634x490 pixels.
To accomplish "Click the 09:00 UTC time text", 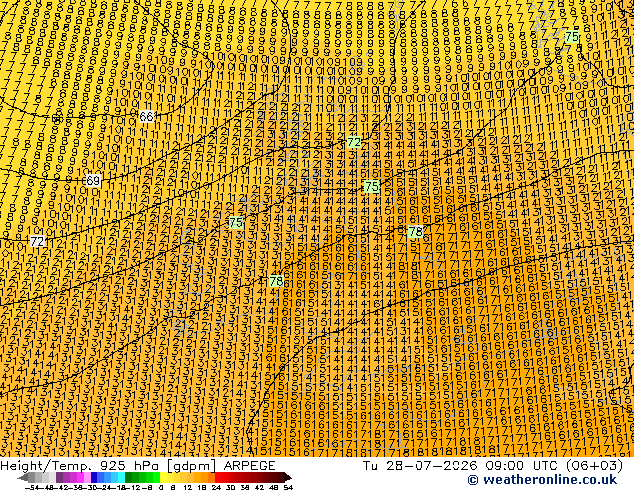I will click(523, 465).
